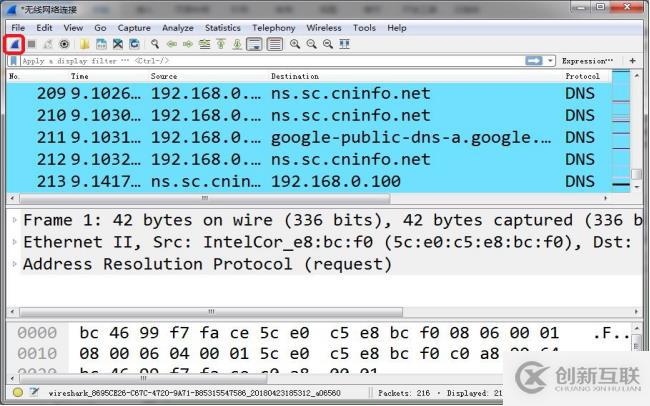This screenshot has width=650, height=406.
Task: Open the Wireless menu
Action: click(x=324, y=28)
